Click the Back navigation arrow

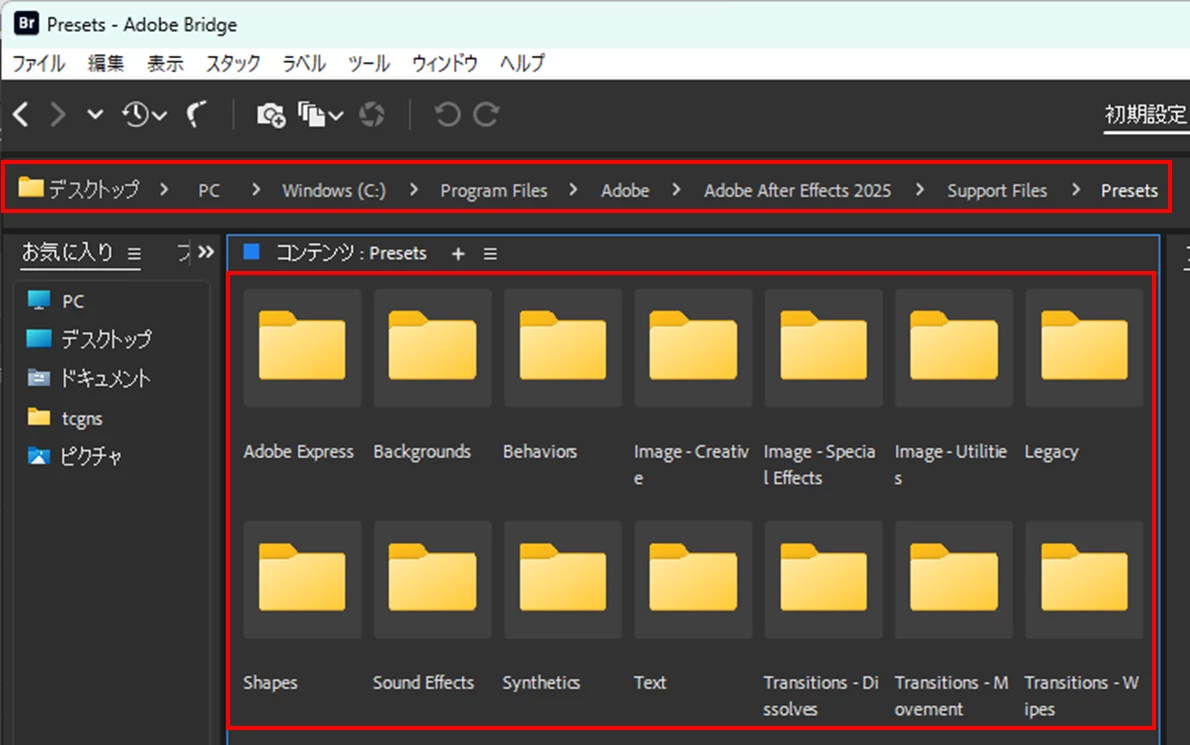tap(21, 115)
